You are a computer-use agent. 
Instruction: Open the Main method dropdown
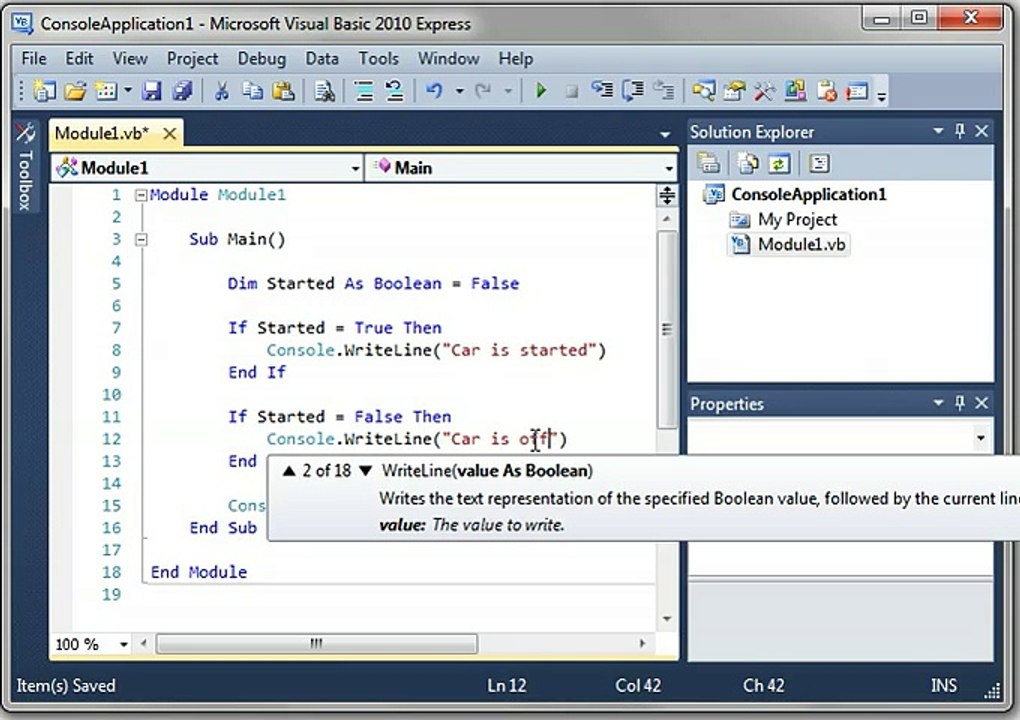pos(669,168)
